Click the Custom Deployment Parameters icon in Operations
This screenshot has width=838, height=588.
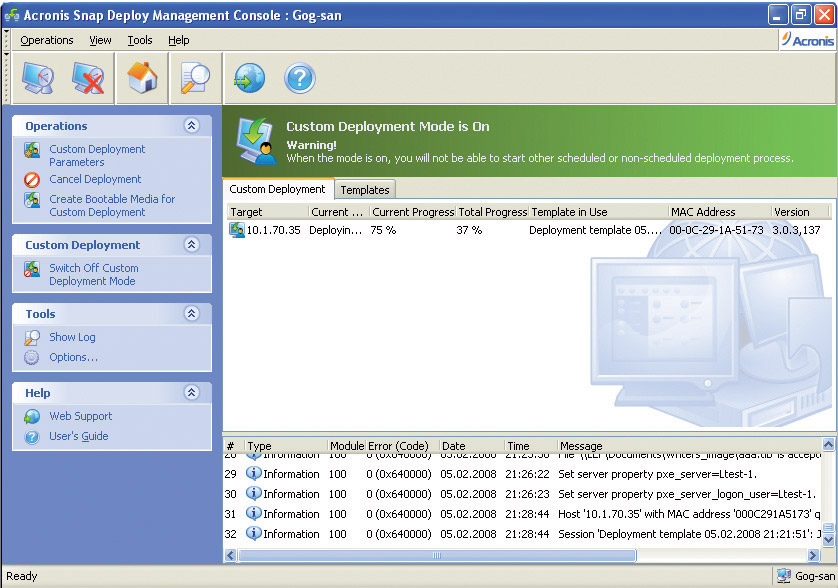pos(31,150)
